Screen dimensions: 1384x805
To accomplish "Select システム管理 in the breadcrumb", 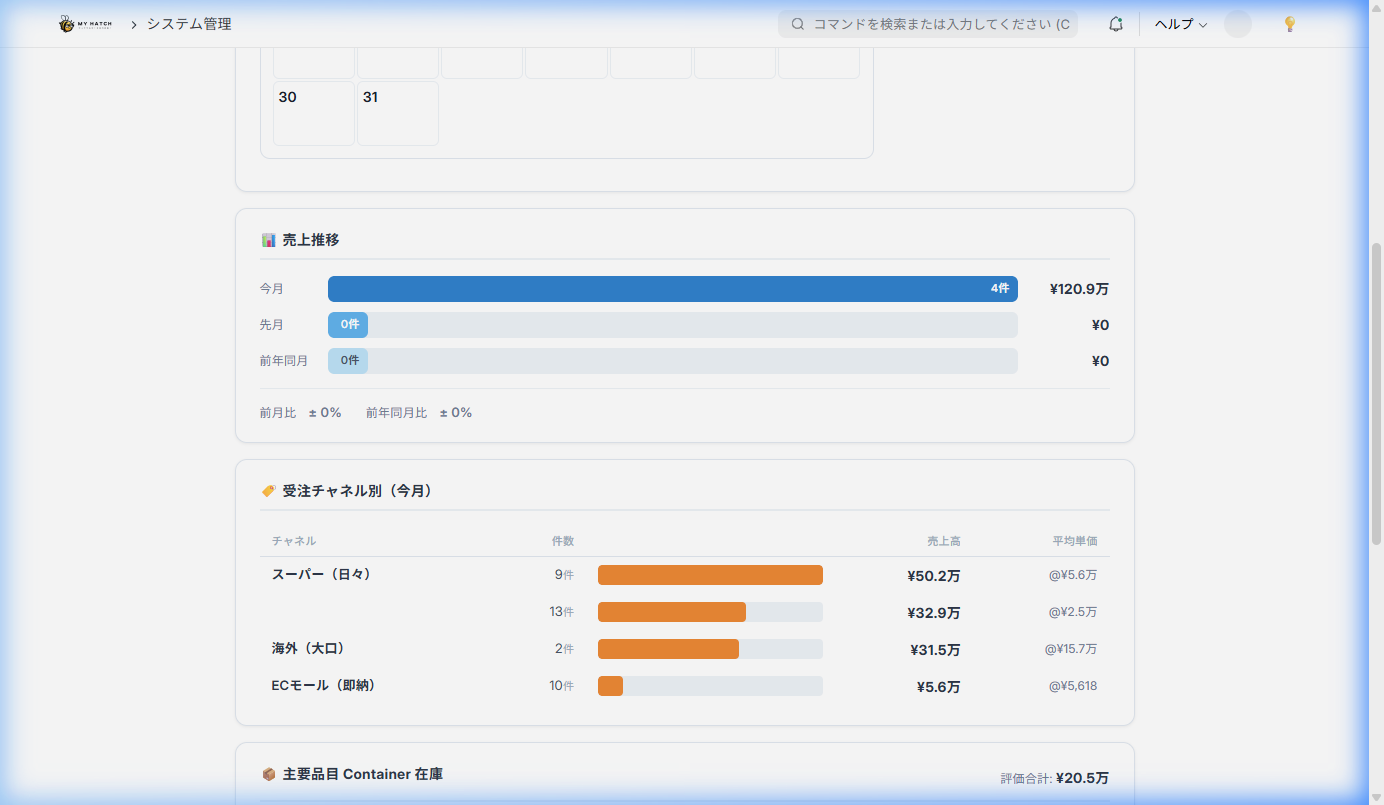I will pos(189,23).
